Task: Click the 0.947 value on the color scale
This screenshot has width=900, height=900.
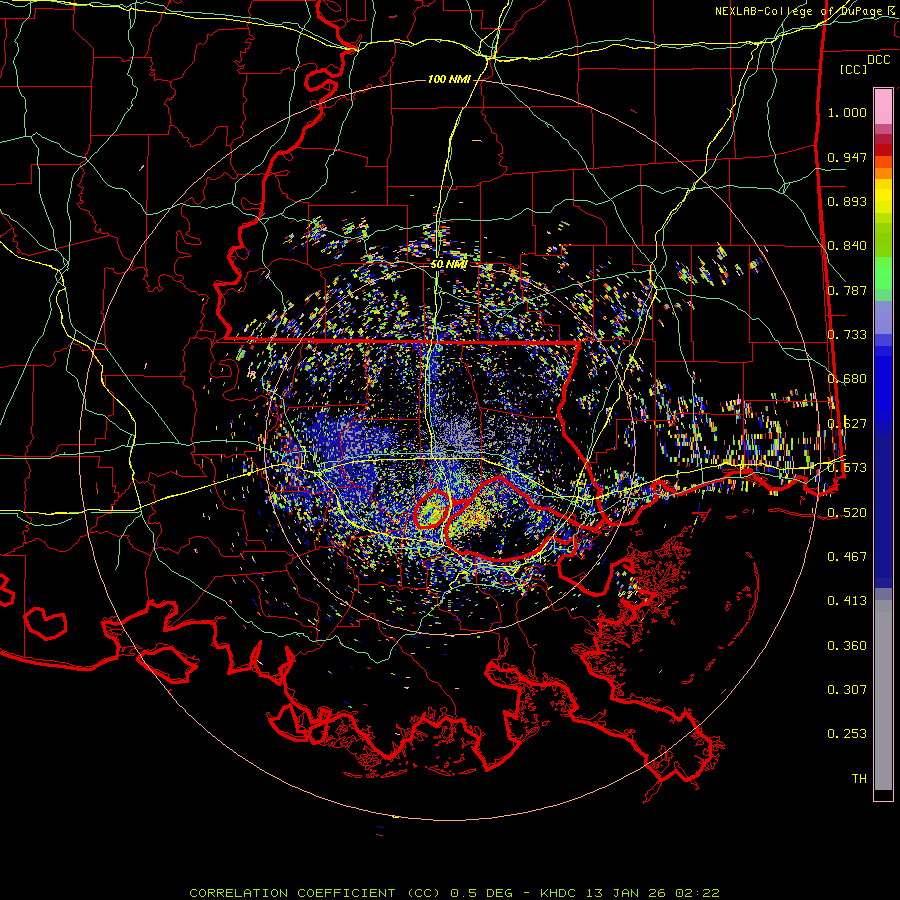Action: tap(847, 157)
